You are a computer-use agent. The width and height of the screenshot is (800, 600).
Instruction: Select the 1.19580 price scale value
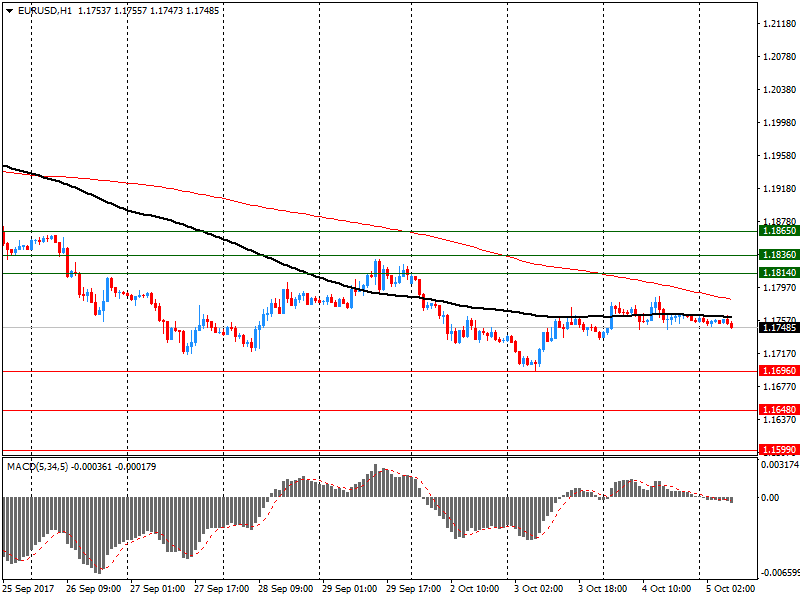pos(780,156)
